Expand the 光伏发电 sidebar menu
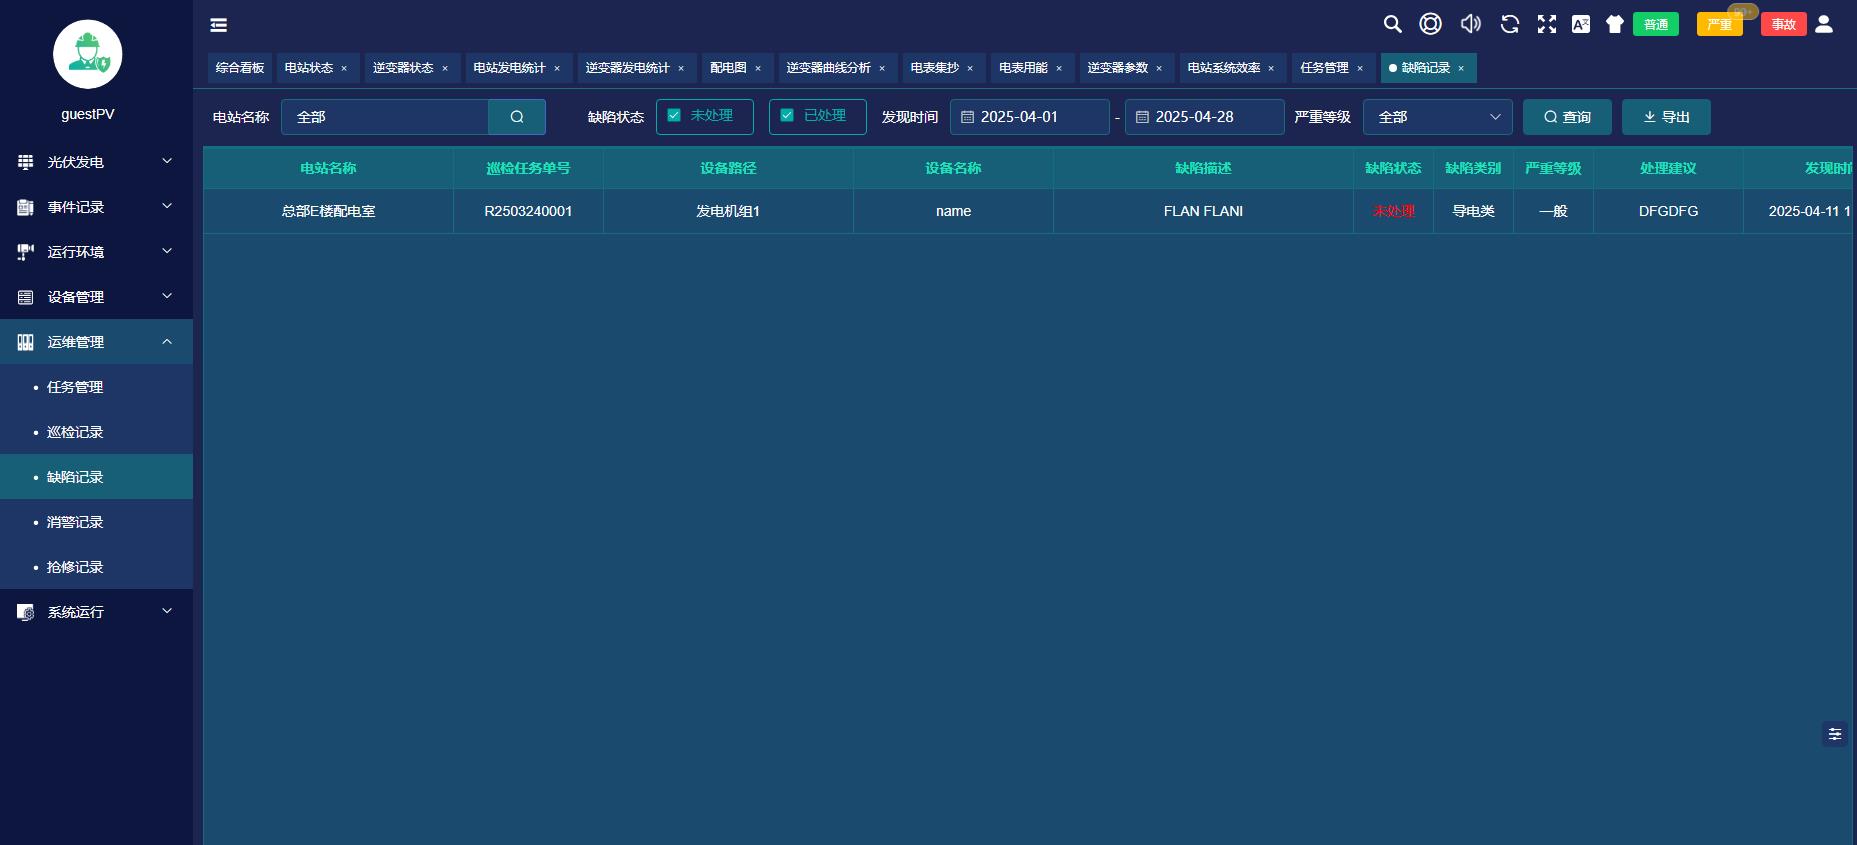The height and width of the screenshot is (845, 1857). click(96, 162)
